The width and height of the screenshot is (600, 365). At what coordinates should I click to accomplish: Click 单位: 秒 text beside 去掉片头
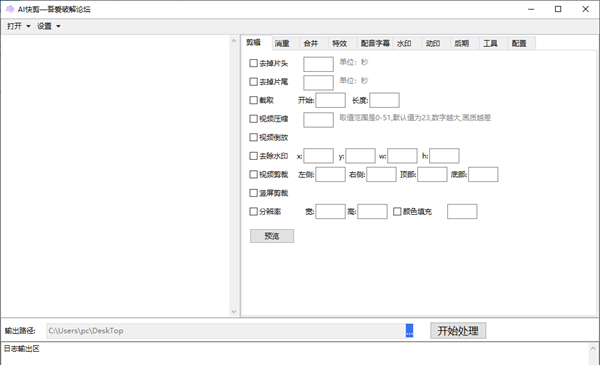[354, 62]
